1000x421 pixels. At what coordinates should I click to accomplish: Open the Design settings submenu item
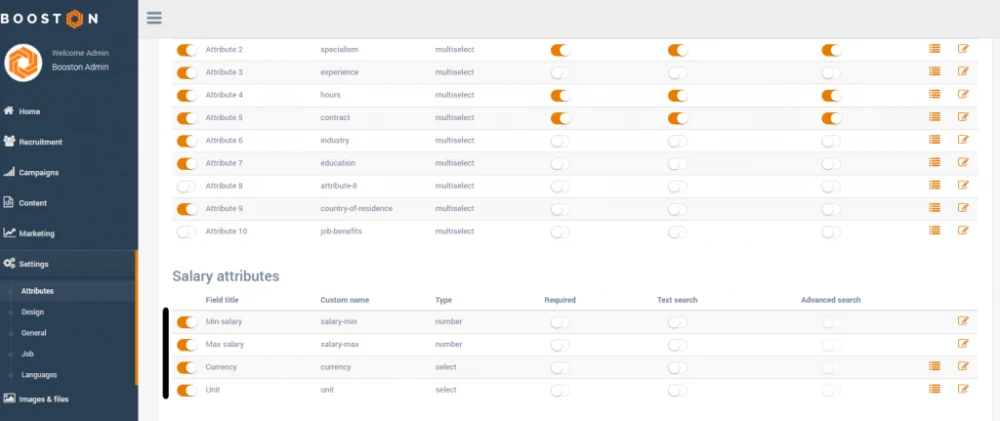click(x=33, y=312)
